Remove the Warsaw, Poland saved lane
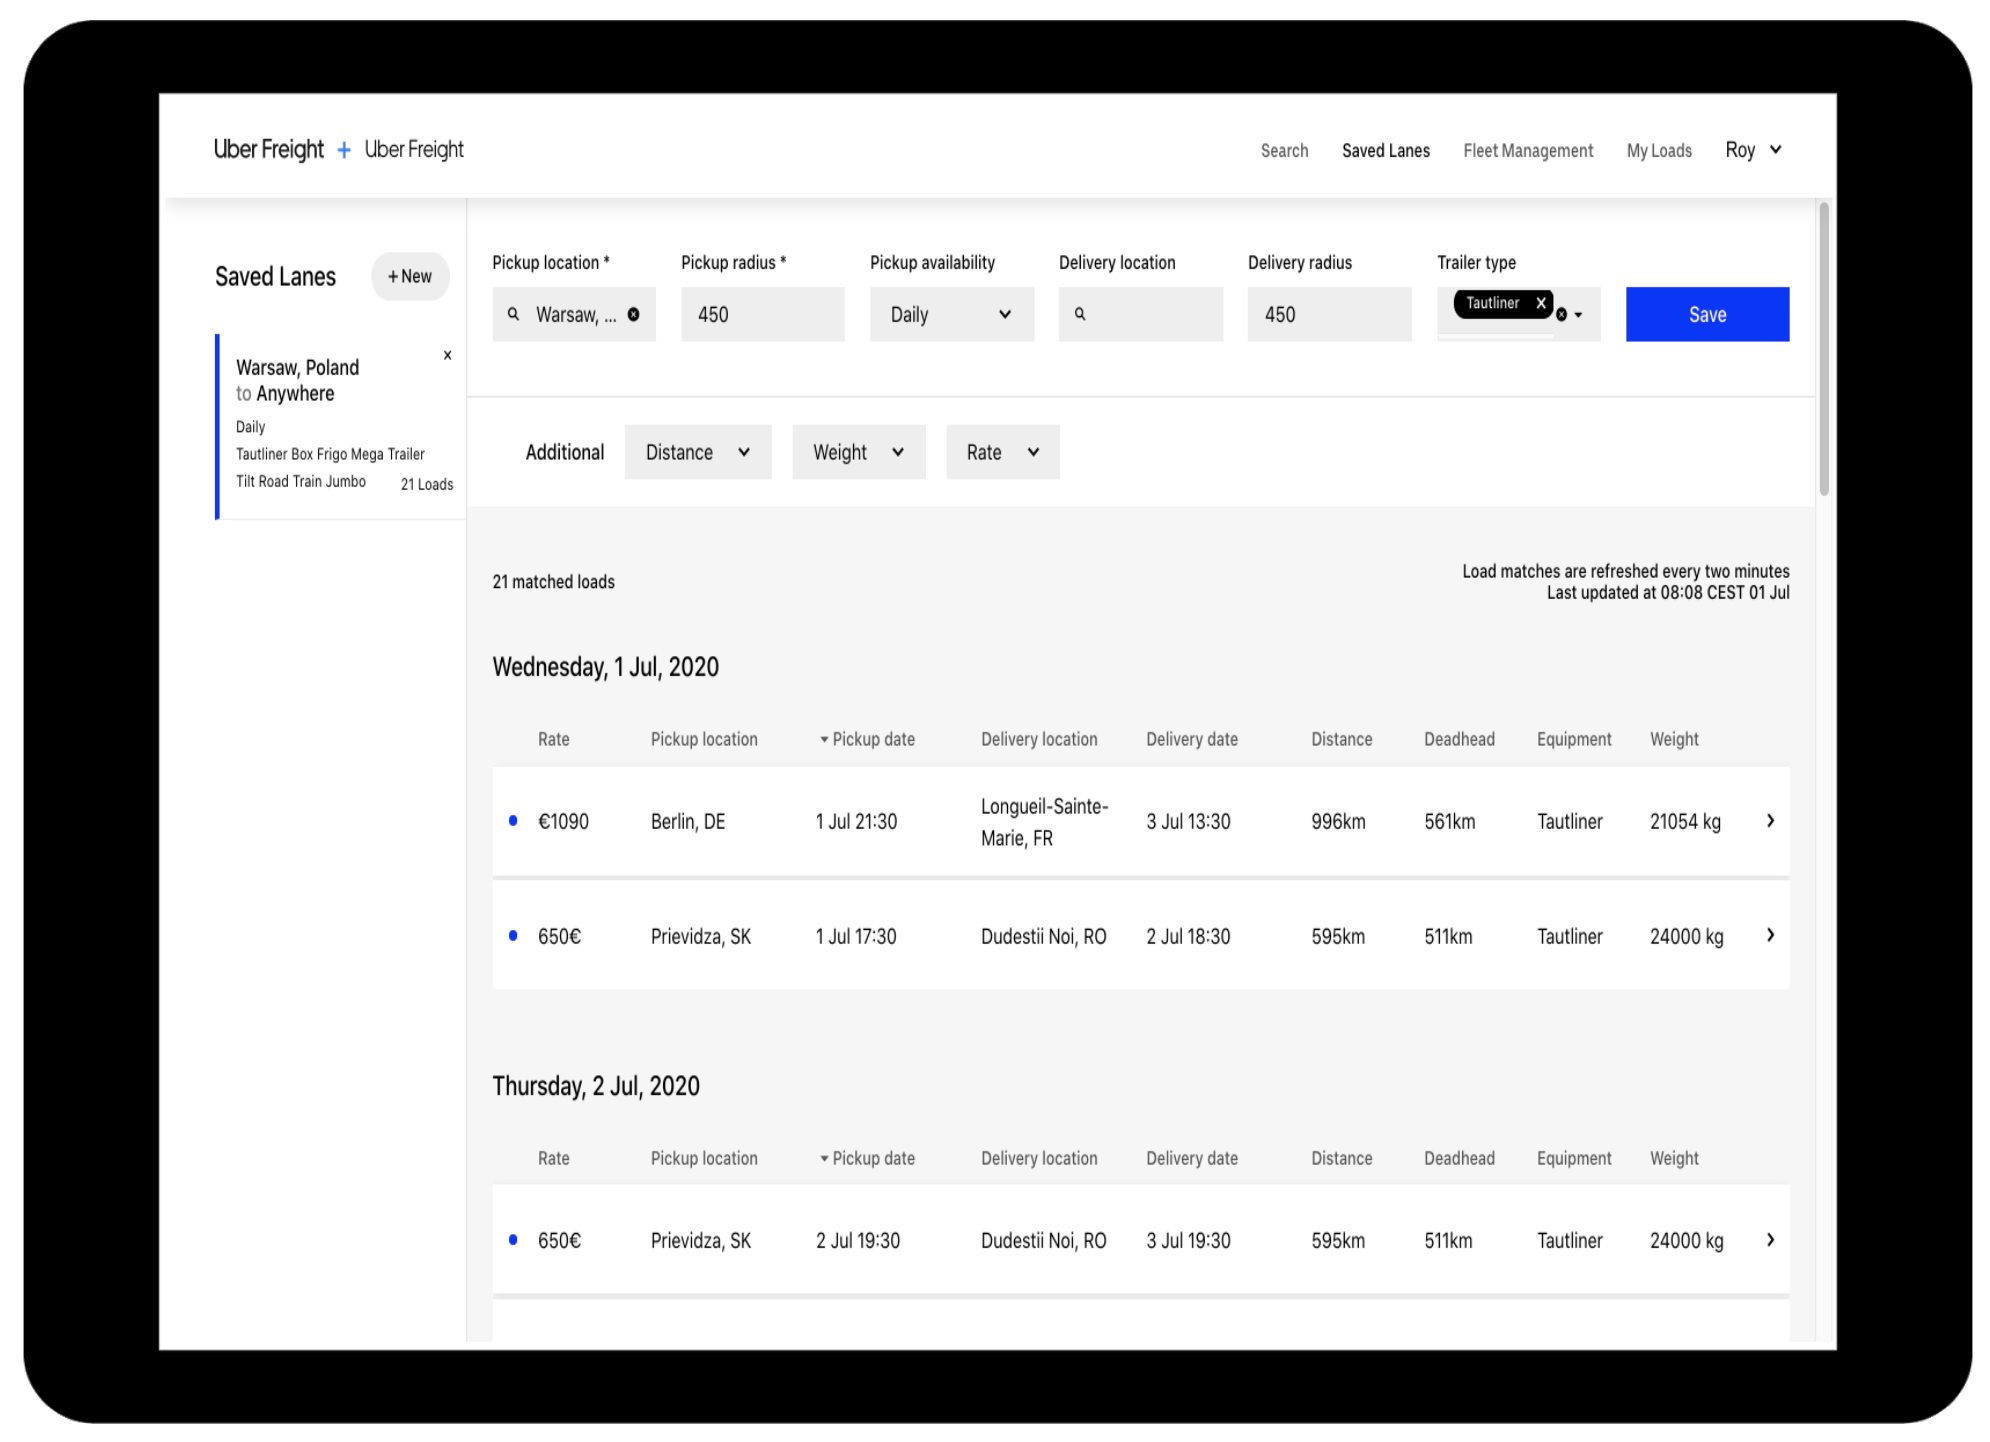The height and width of the screenshot is (1442, 1990). coord(447,355)
